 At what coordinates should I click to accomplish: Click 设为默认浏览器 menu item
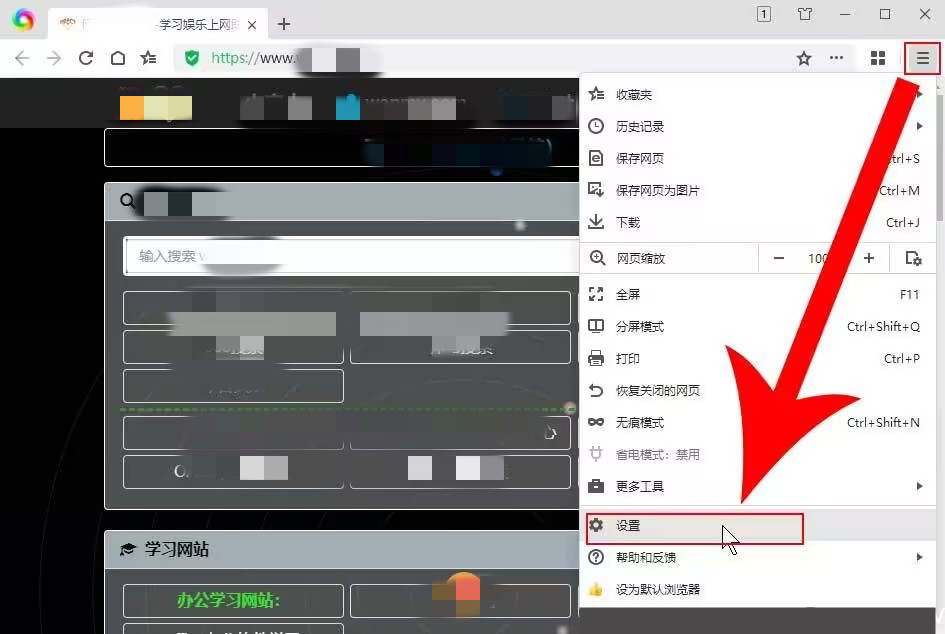[757, 589]
